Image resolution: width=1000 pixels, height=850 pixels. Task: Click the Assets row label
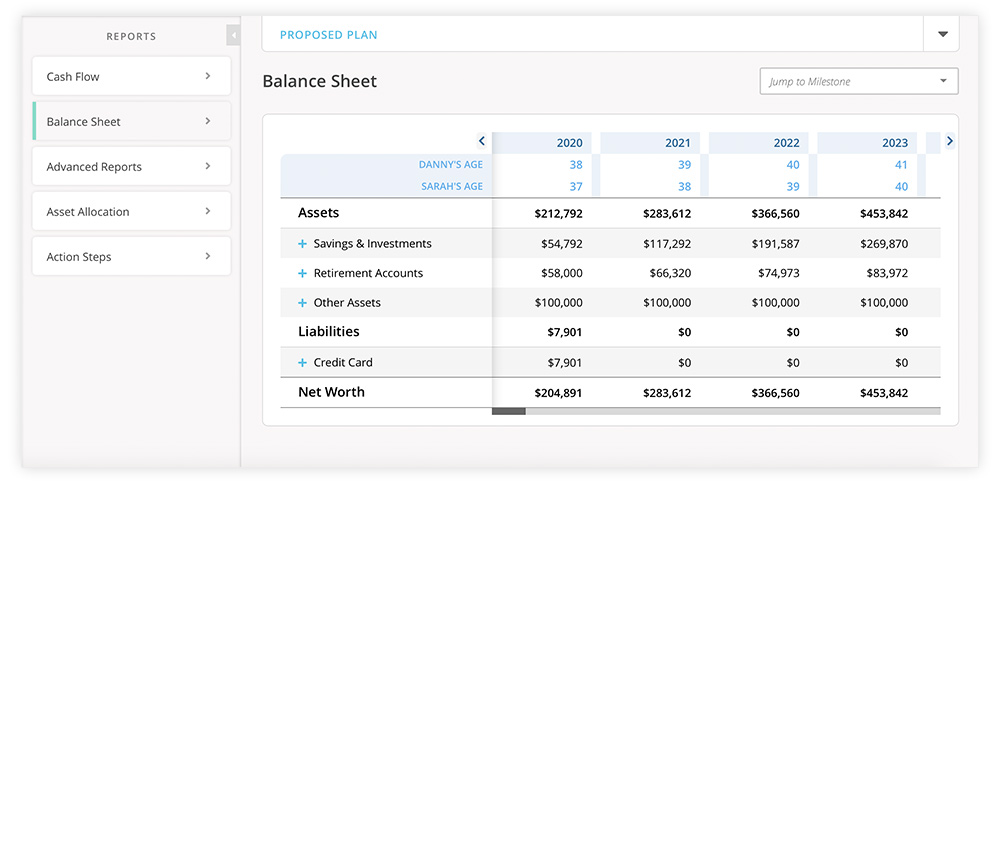tap(318, 213)
